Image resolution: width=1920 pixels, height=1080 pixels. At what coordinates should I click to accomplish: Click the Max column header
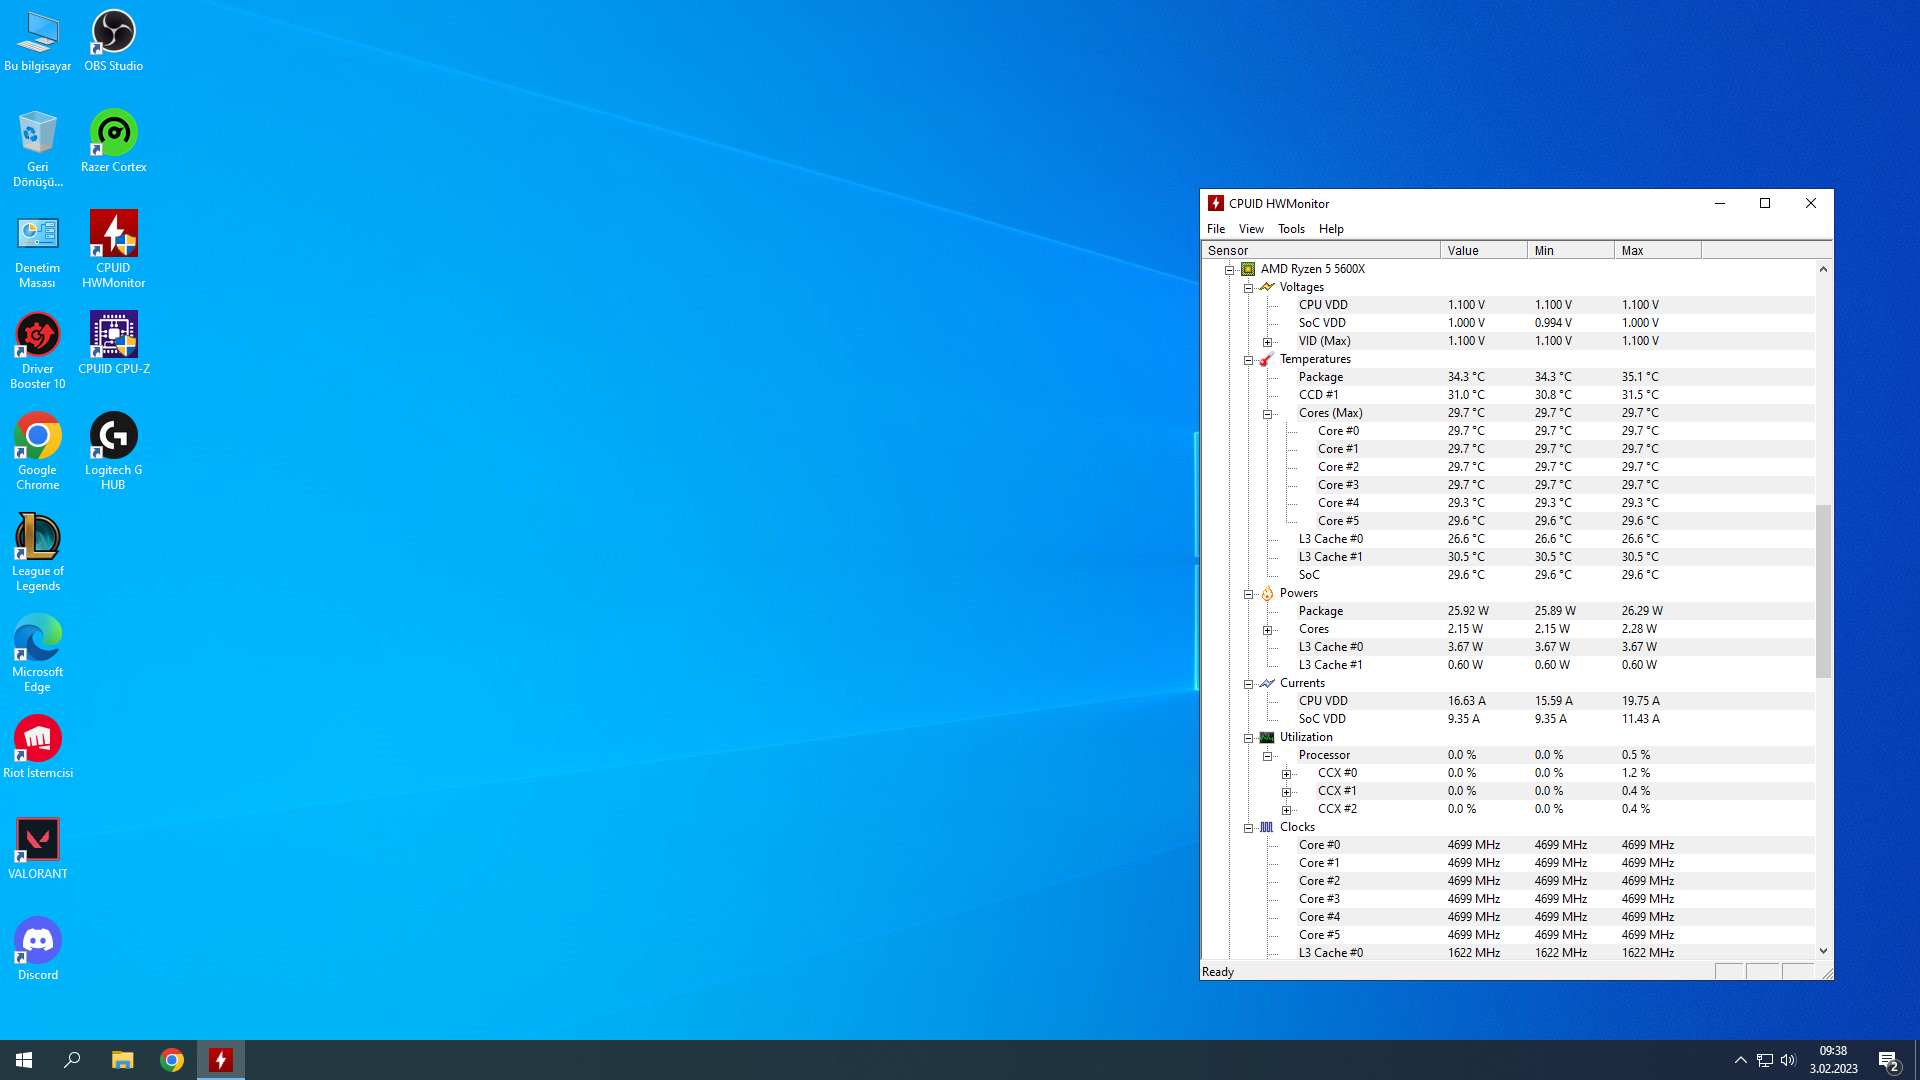(1656, 251)
